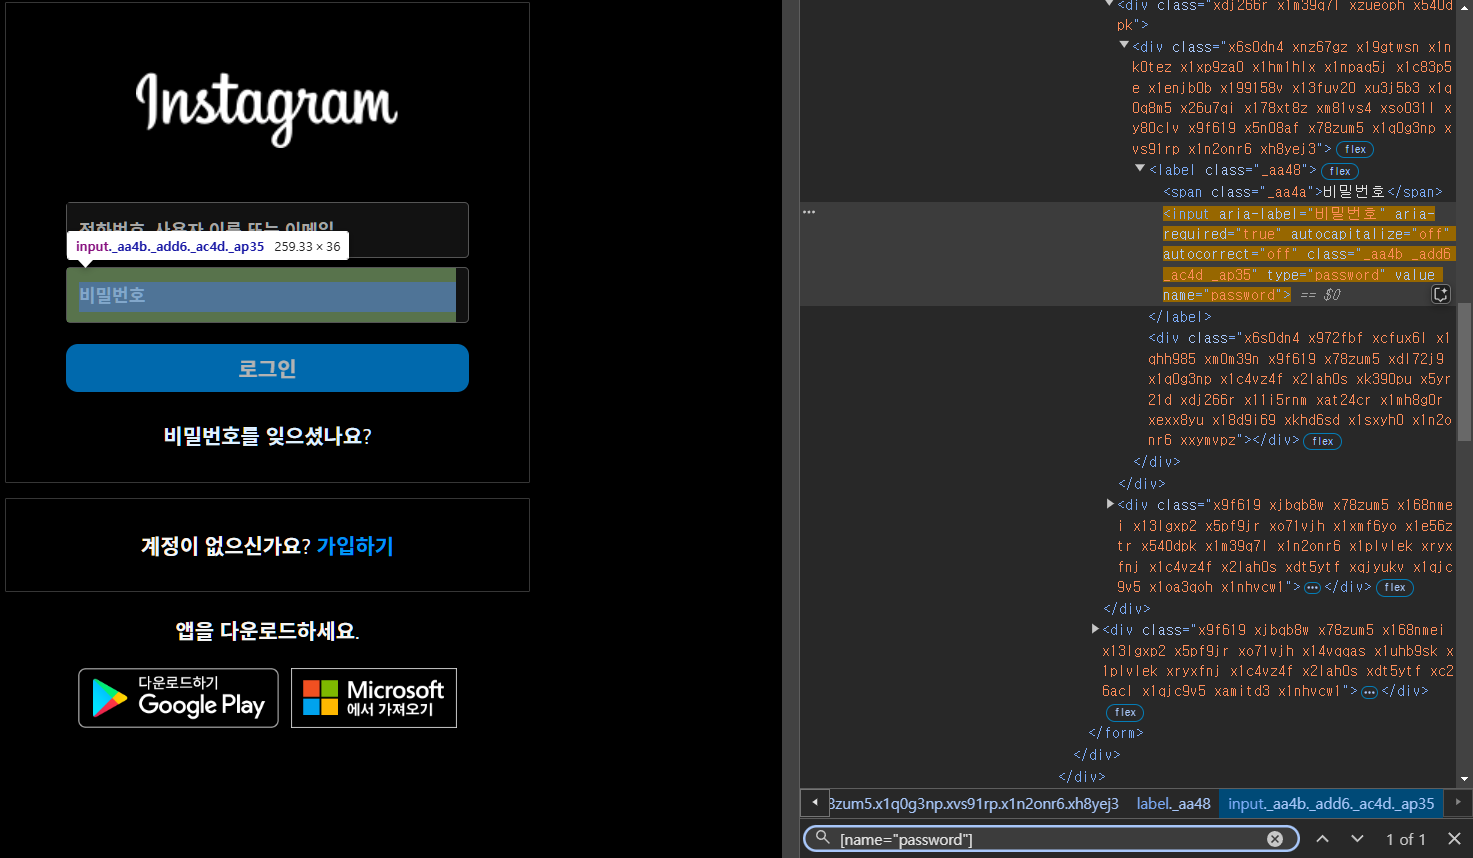Select the closing </label> line

click(1180, 317)
